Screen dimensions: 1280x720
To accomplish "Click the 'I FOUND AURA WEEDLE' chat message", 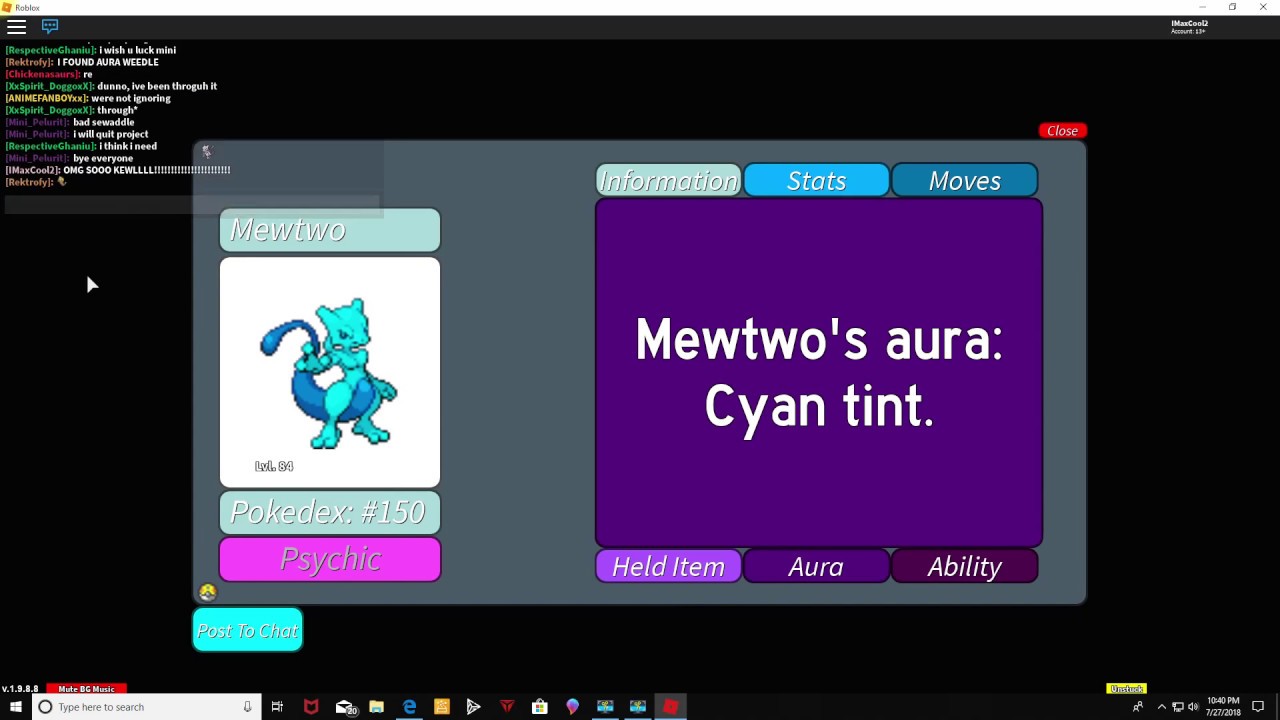I will click(108, 62).
